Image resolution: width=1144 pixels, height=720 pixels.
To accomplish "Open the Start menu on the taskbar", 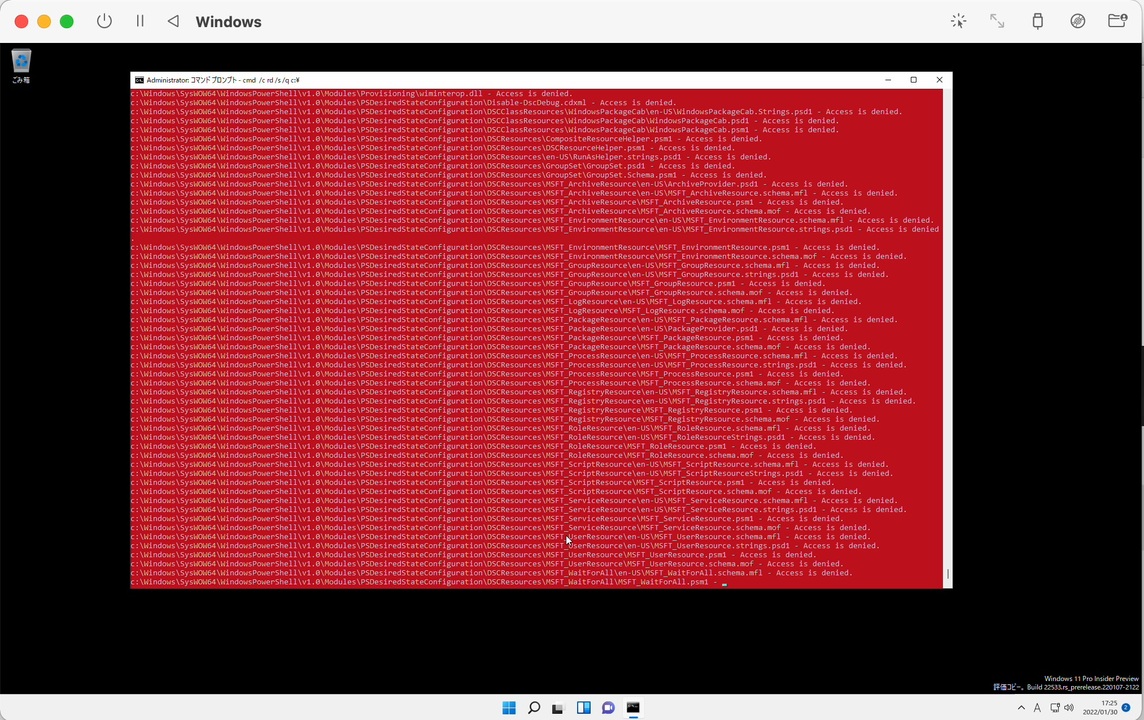I will click(x=509, y=708).
